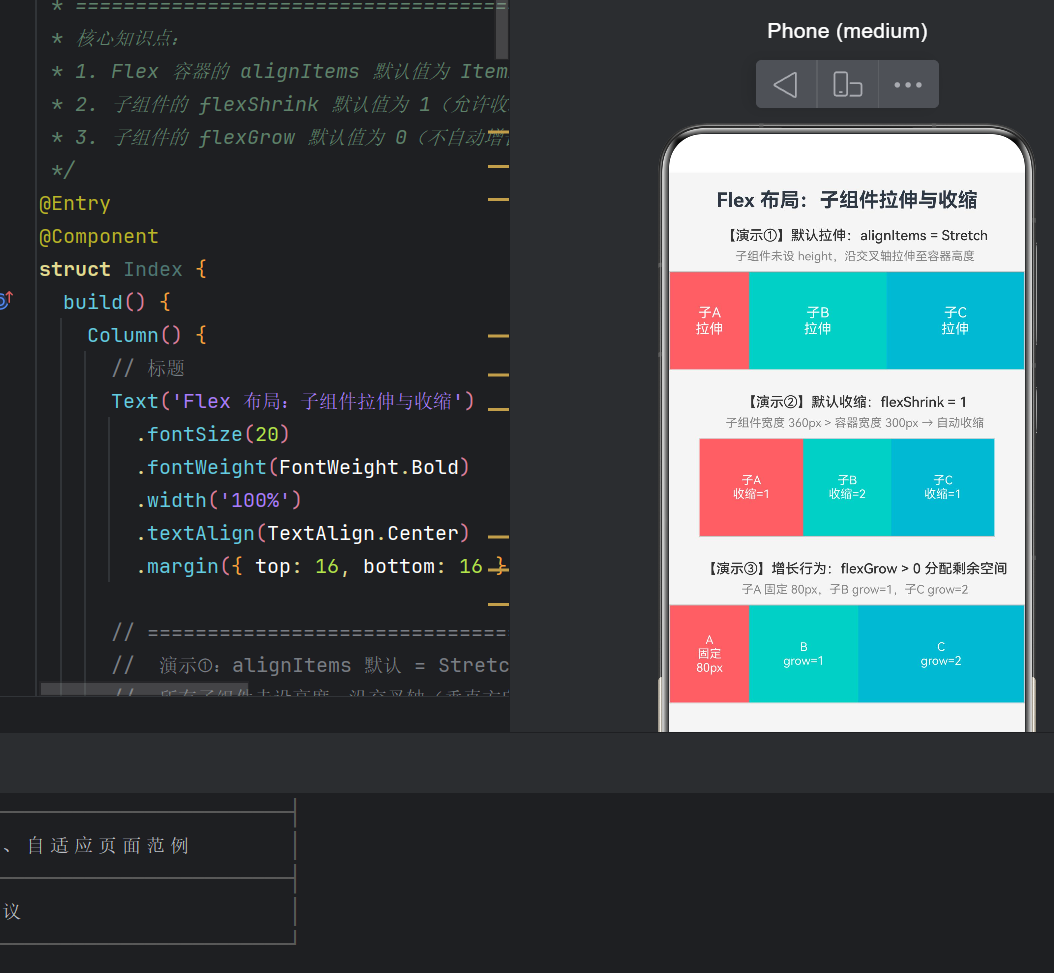Click the B grow=1 block
Viewport: 1054px width, 973px height.
pos(803,654)
